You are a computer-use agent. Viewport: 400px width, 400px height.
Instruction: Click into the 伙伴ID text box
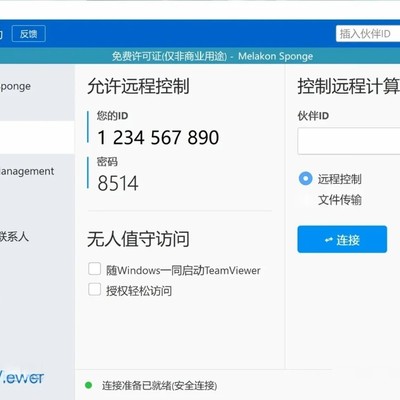(349, 141)
